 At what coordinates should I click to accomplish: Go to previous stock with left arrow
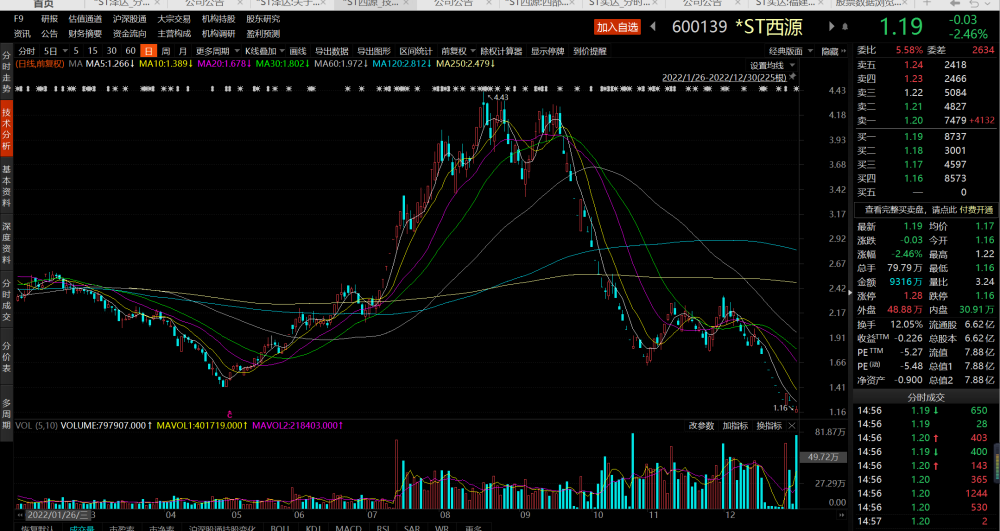coord(652,26)
